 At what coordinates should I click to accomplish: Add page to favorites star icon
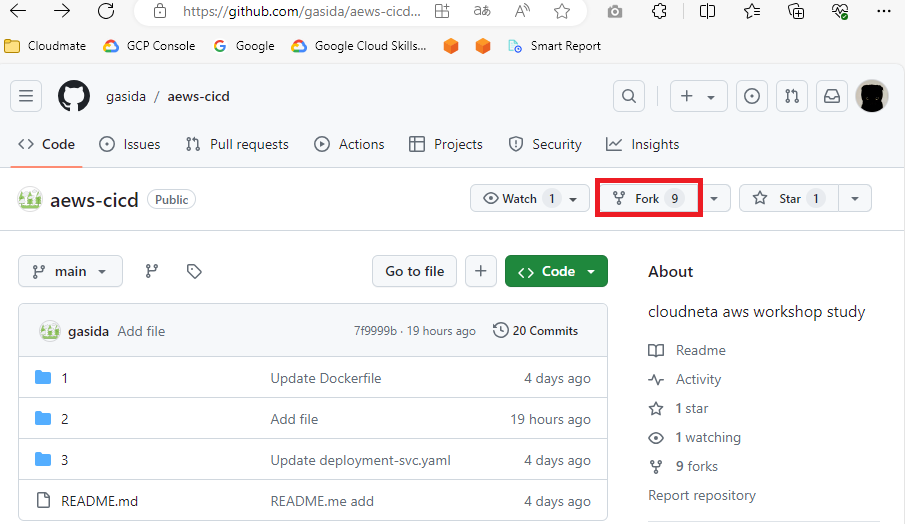point(562,11)
